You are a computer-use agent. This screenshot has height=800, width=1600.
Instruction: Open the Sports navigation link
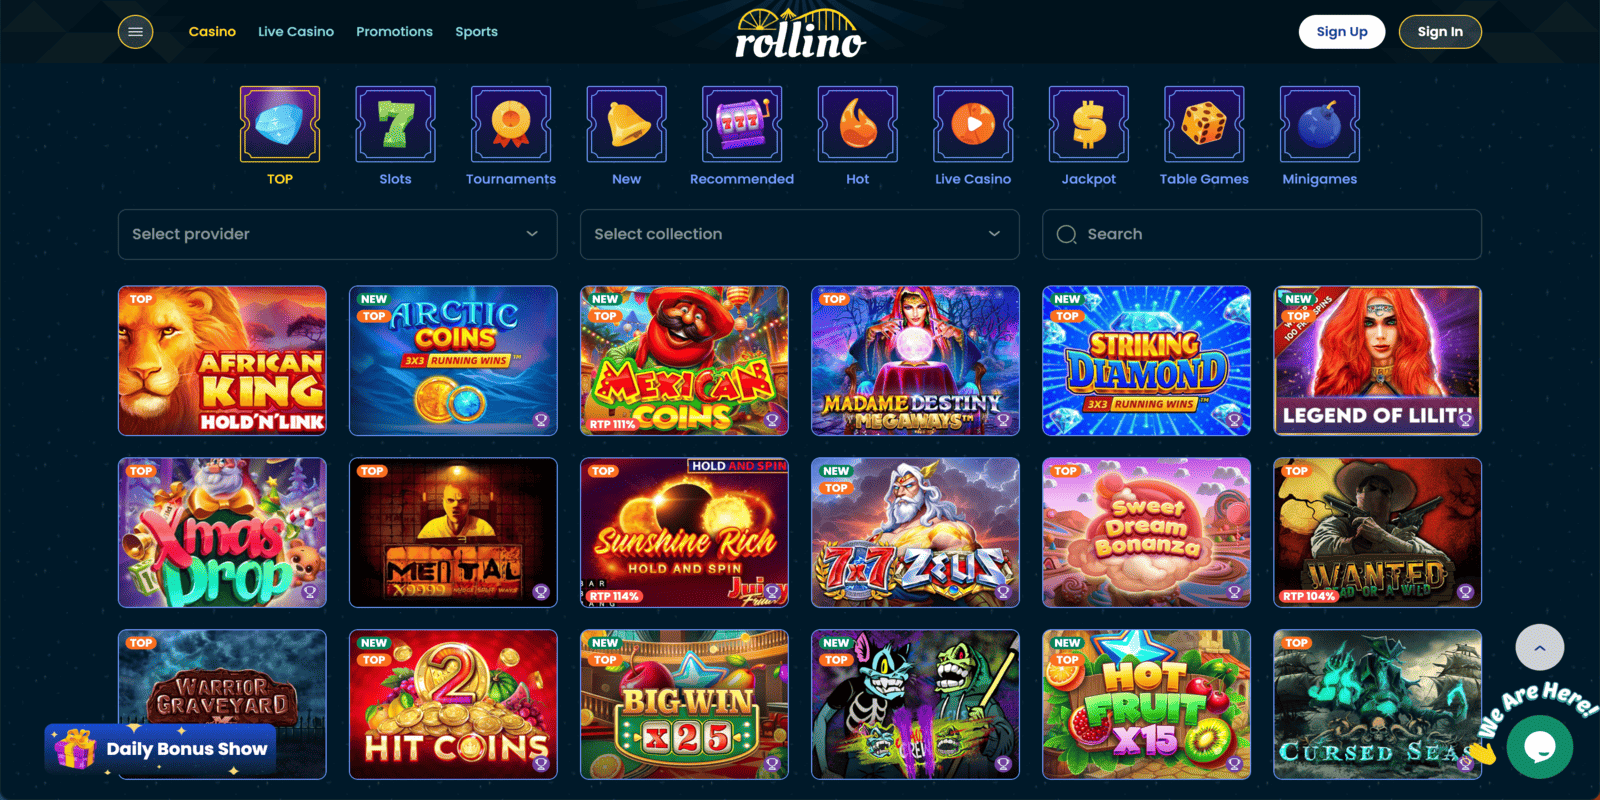(476, 32)
